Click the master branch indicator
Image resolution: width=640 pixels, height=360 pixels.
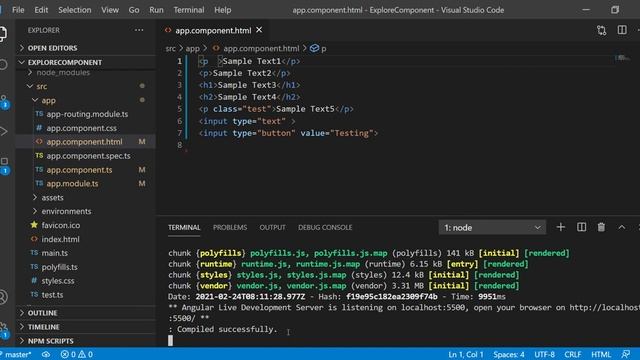16,354
